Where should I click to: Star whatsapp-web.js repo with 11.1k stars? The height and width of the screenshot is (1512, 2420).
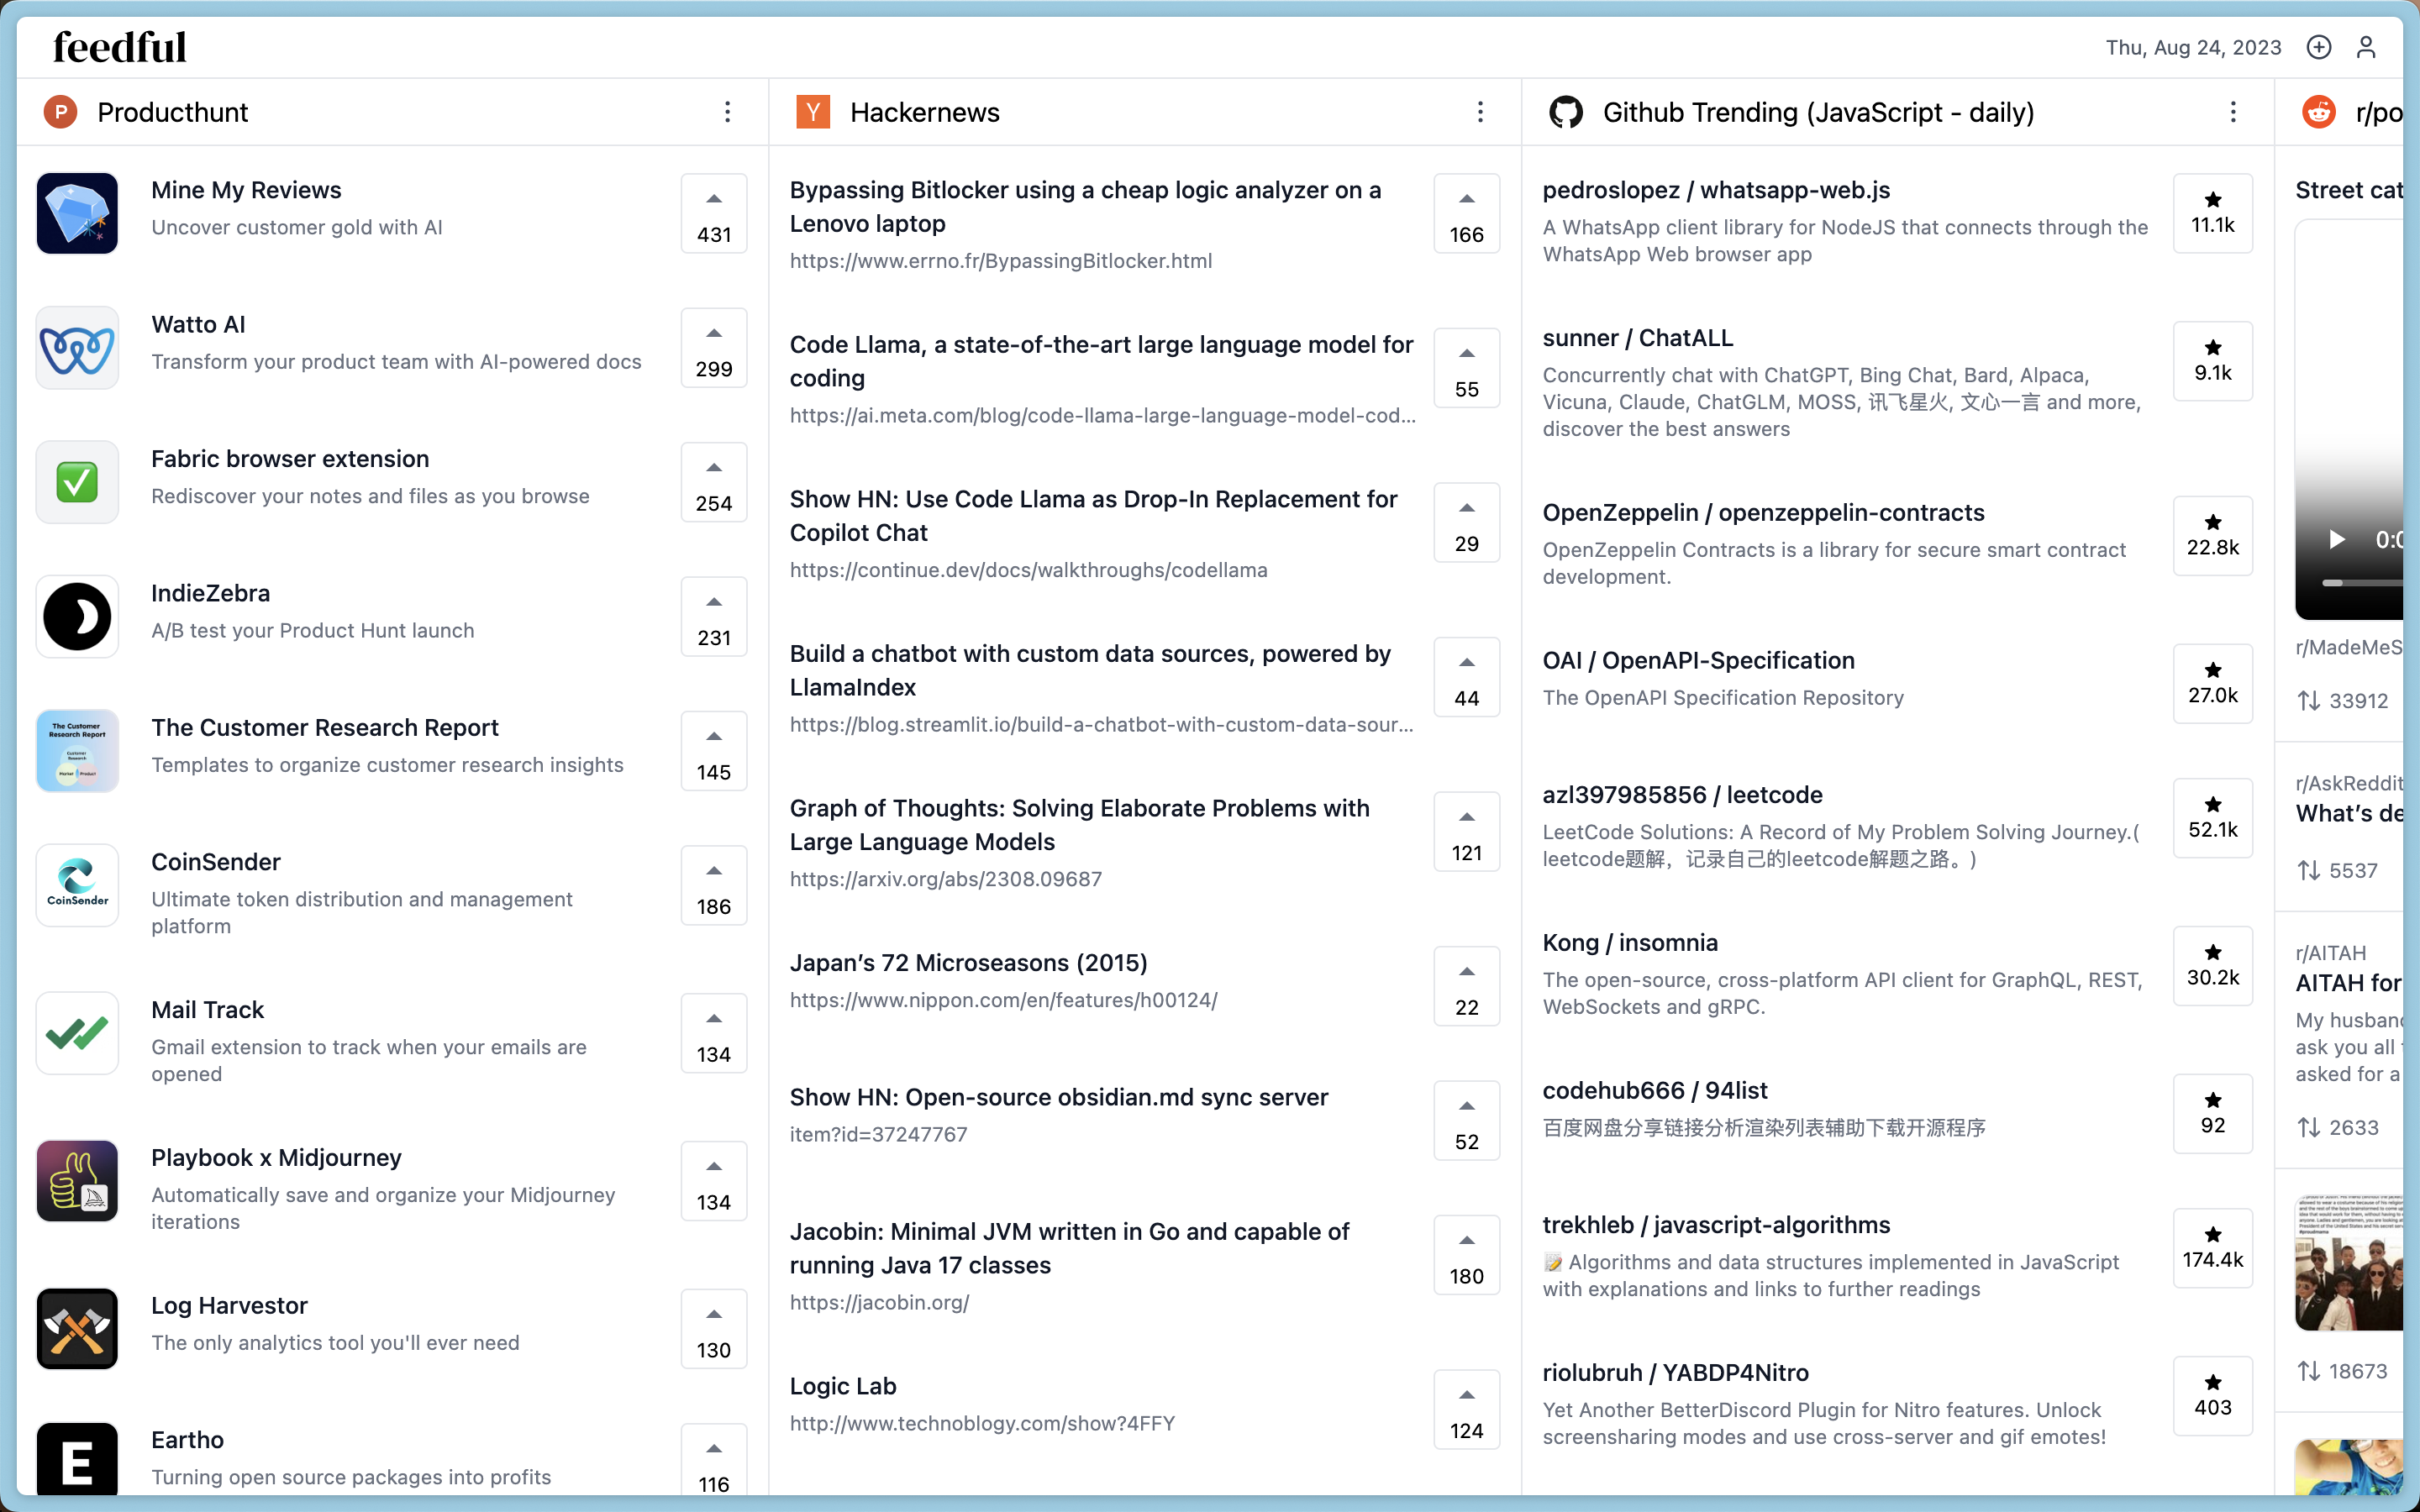pyautogui.click(x=2213, y=214)
